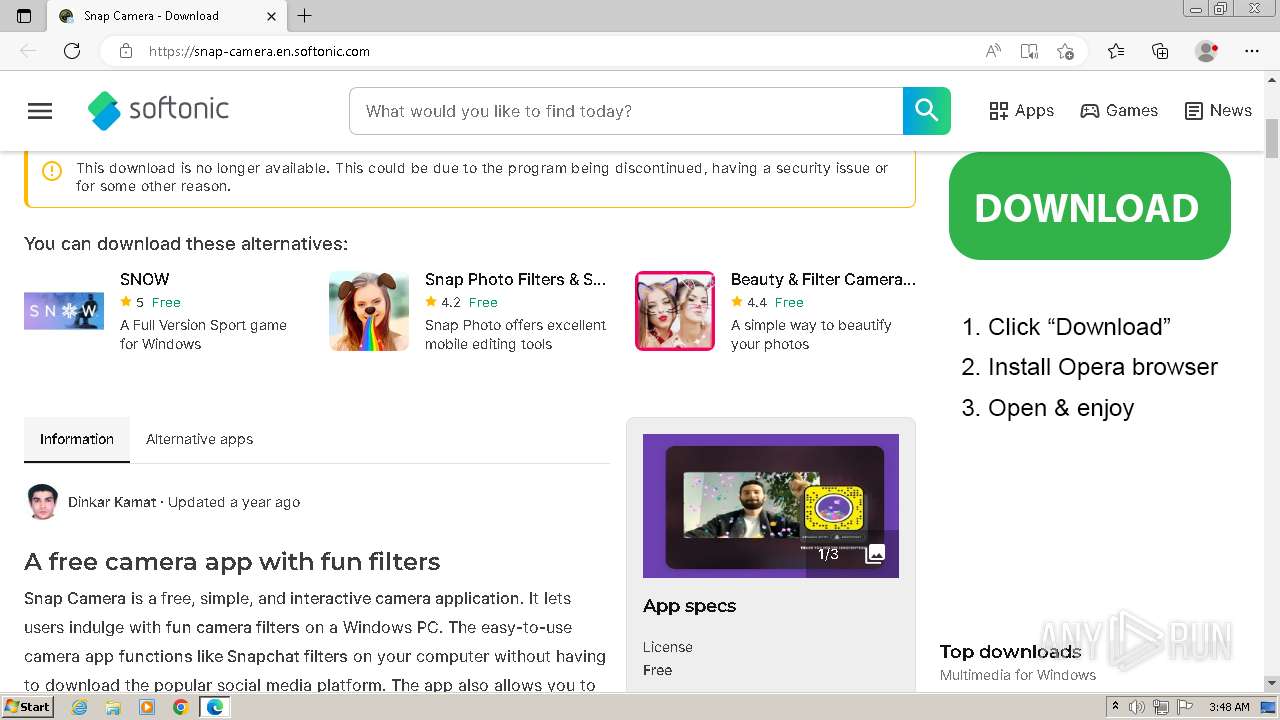Open the News section

tap(1218, 111)
